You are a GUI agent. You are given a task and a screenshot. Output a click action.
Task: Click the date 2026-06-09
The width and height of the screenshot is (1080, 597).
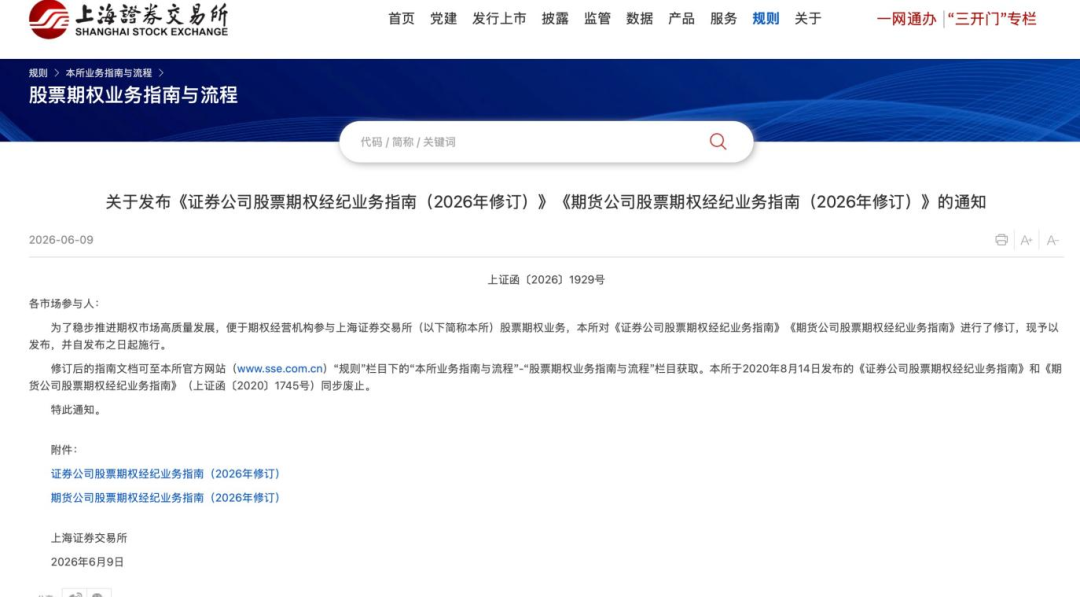tap(61, 240)
